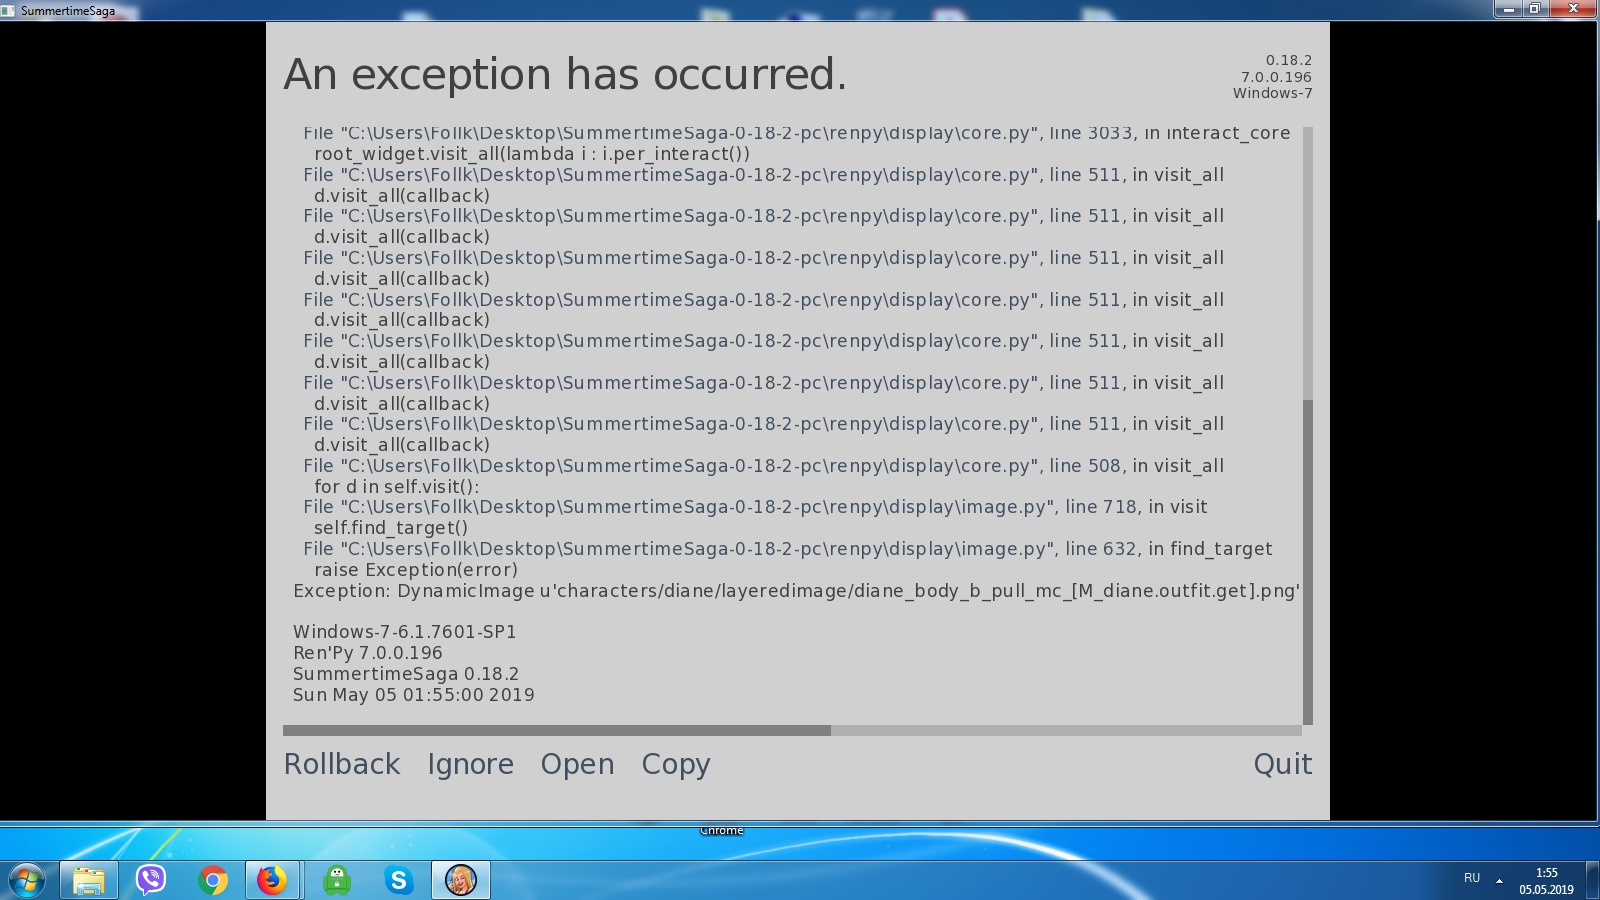Click the vertical scrollbar thumb beside the traceback
Viewport: 1600px width, 900px height.
point(1308,562)
